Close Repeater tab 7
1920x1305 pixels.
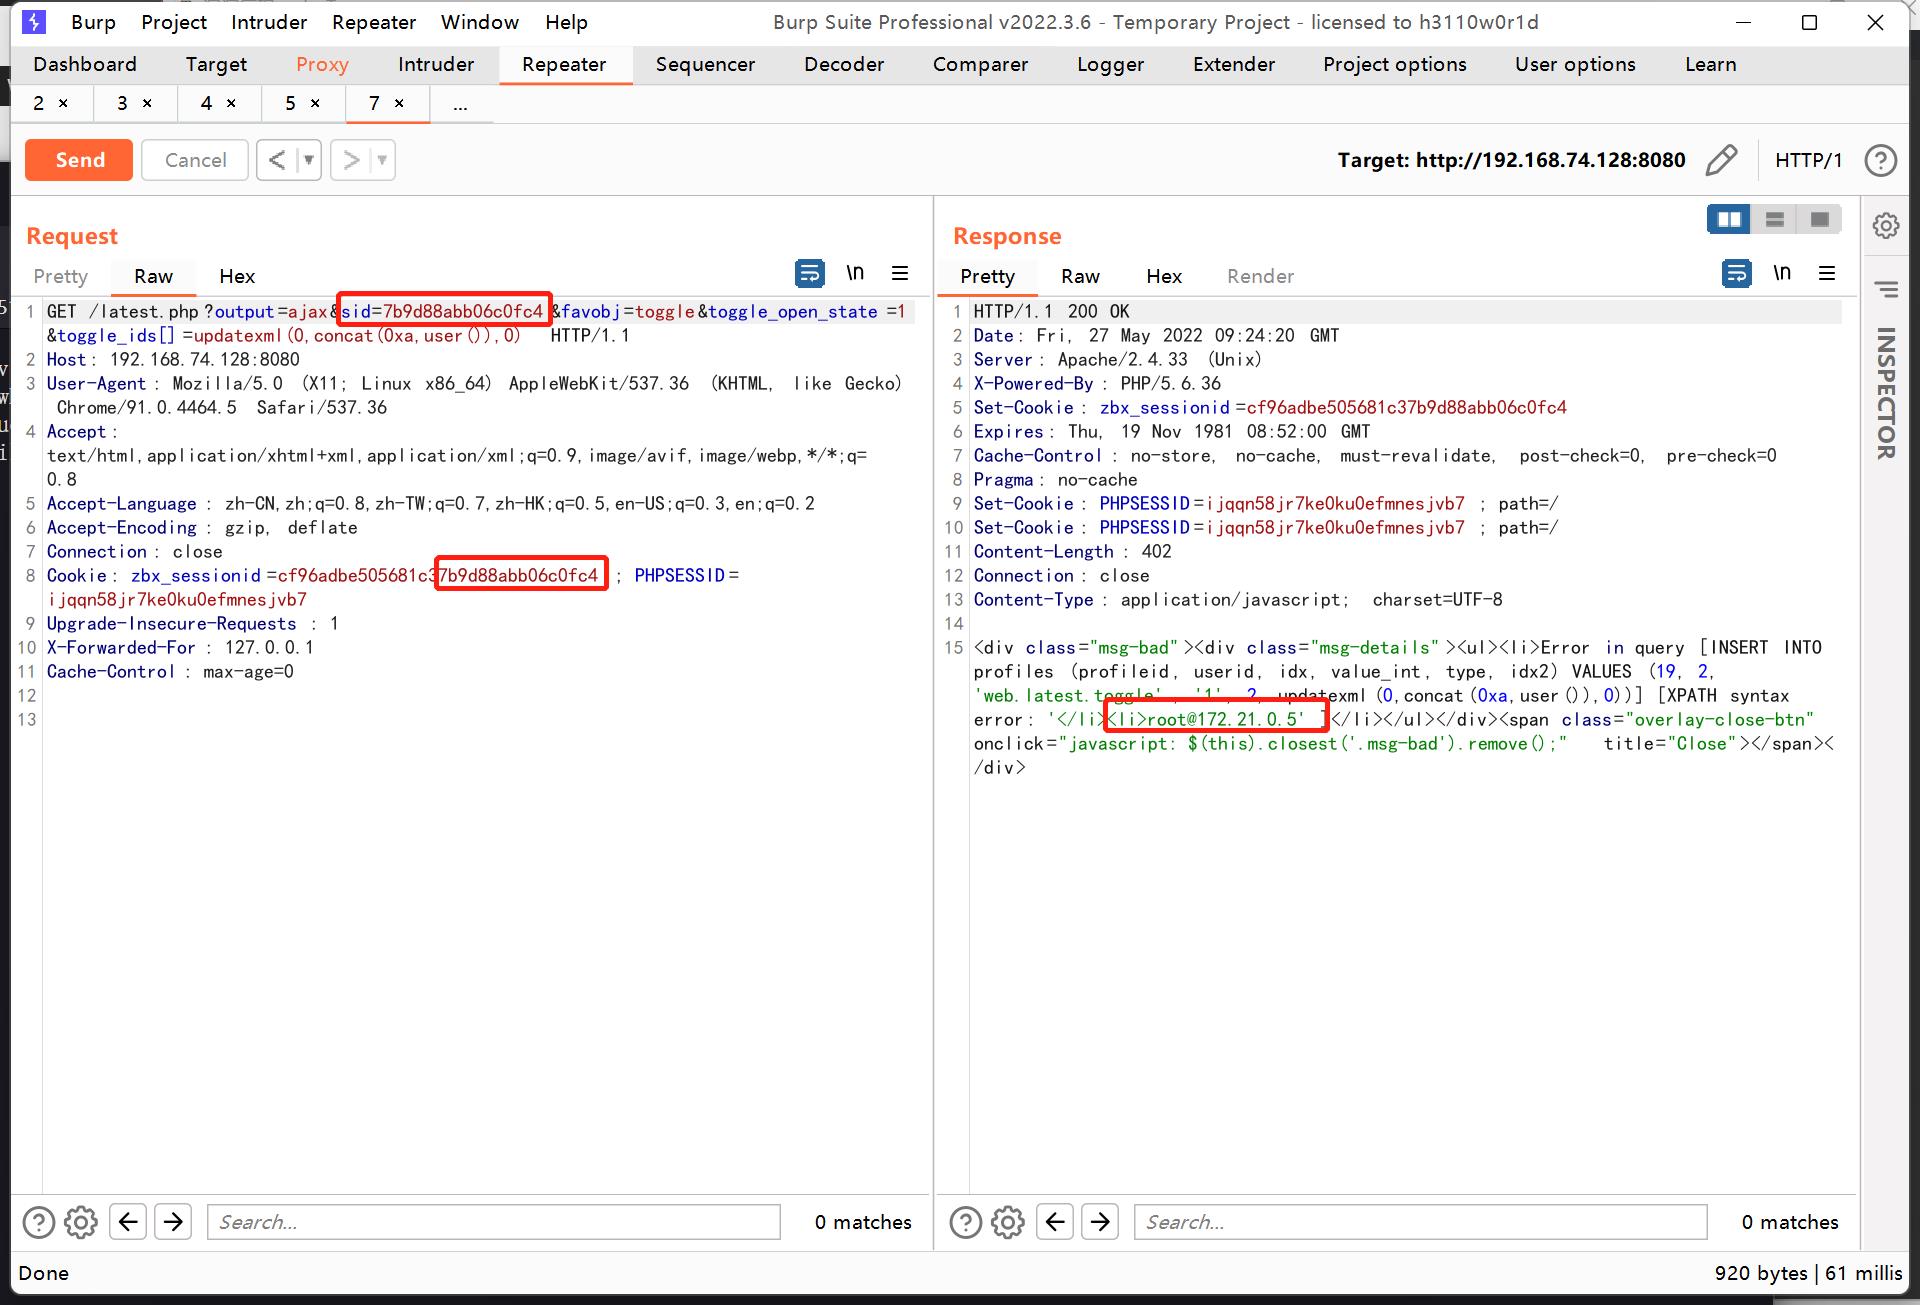click(399, 103)
